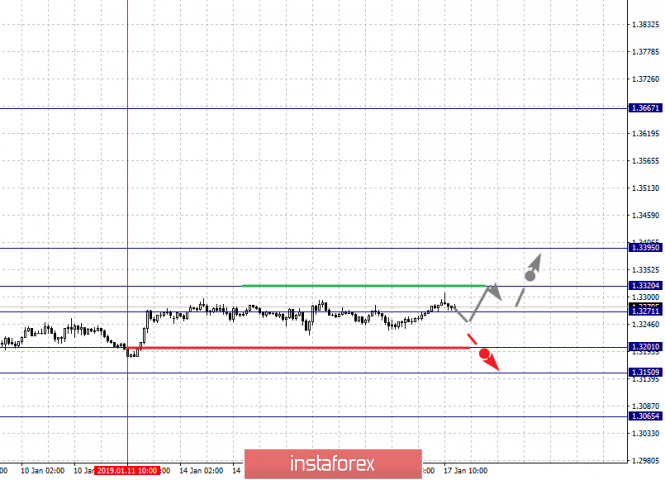Click the 1.30330 price axis value
This screenshot has height=480, width=665.
[x=645, y=433]
